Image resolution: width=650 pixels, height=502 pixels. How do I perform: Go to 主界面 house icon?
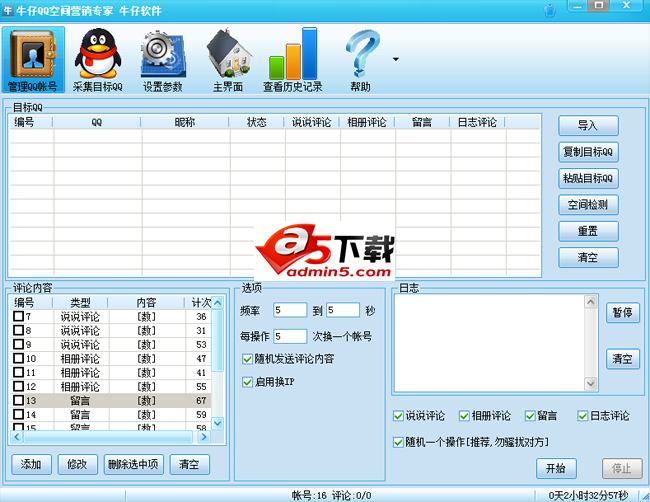[228, 60]
